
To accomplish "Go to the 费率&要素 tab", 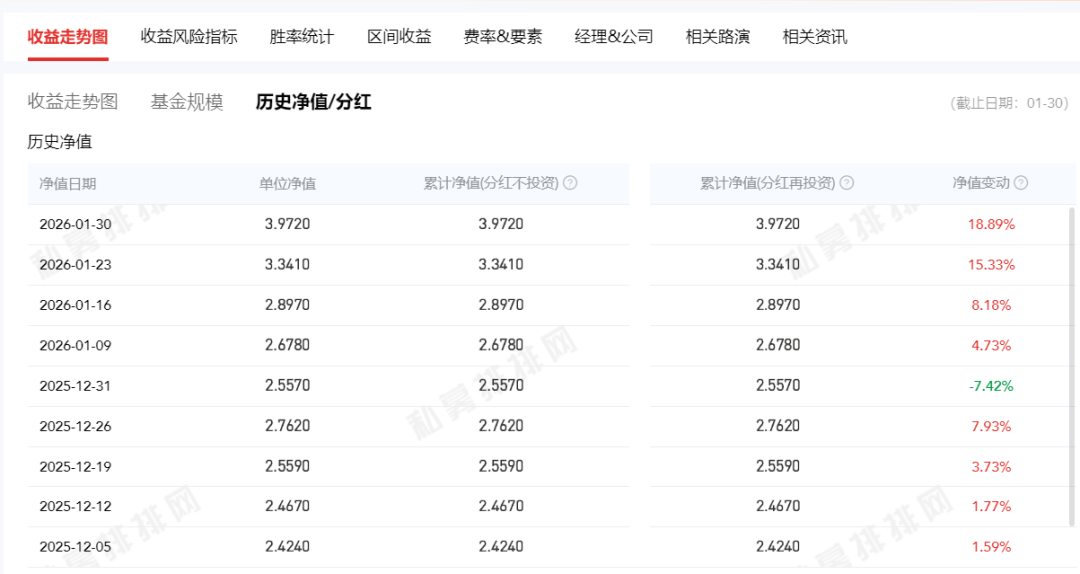I will 503,37.
